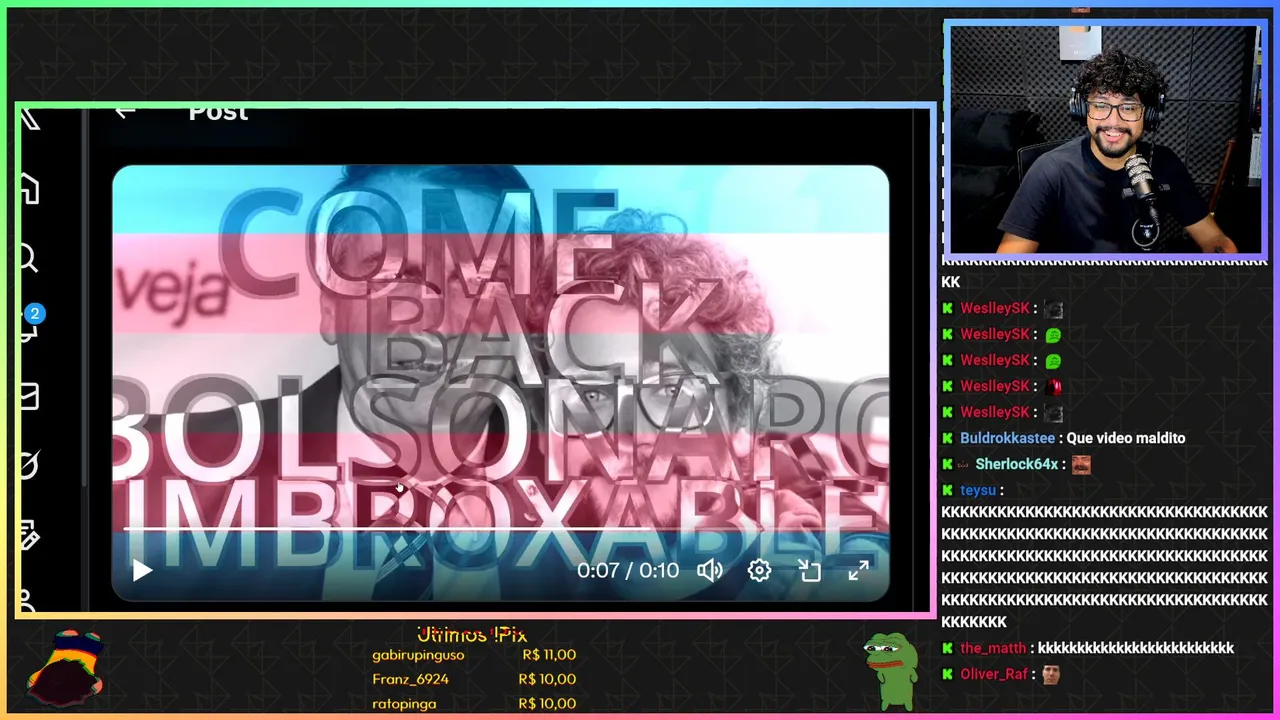Viewport: 1280px width, 720px height.
Task: Play the paused video
Action: click(x=142, y=571)
